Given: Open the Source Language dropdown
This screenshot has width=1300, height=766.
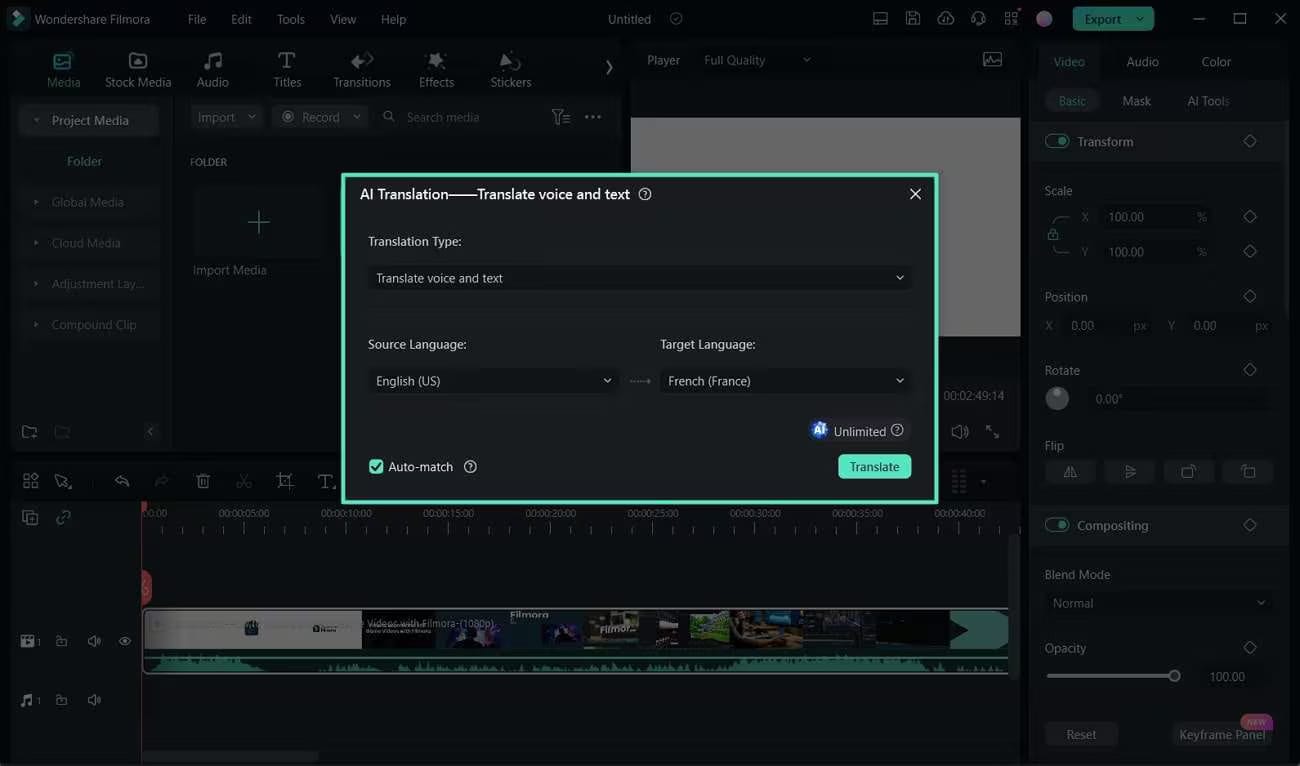Looking at the screenshot, I should pyautogui.click(x=493, y=381).
